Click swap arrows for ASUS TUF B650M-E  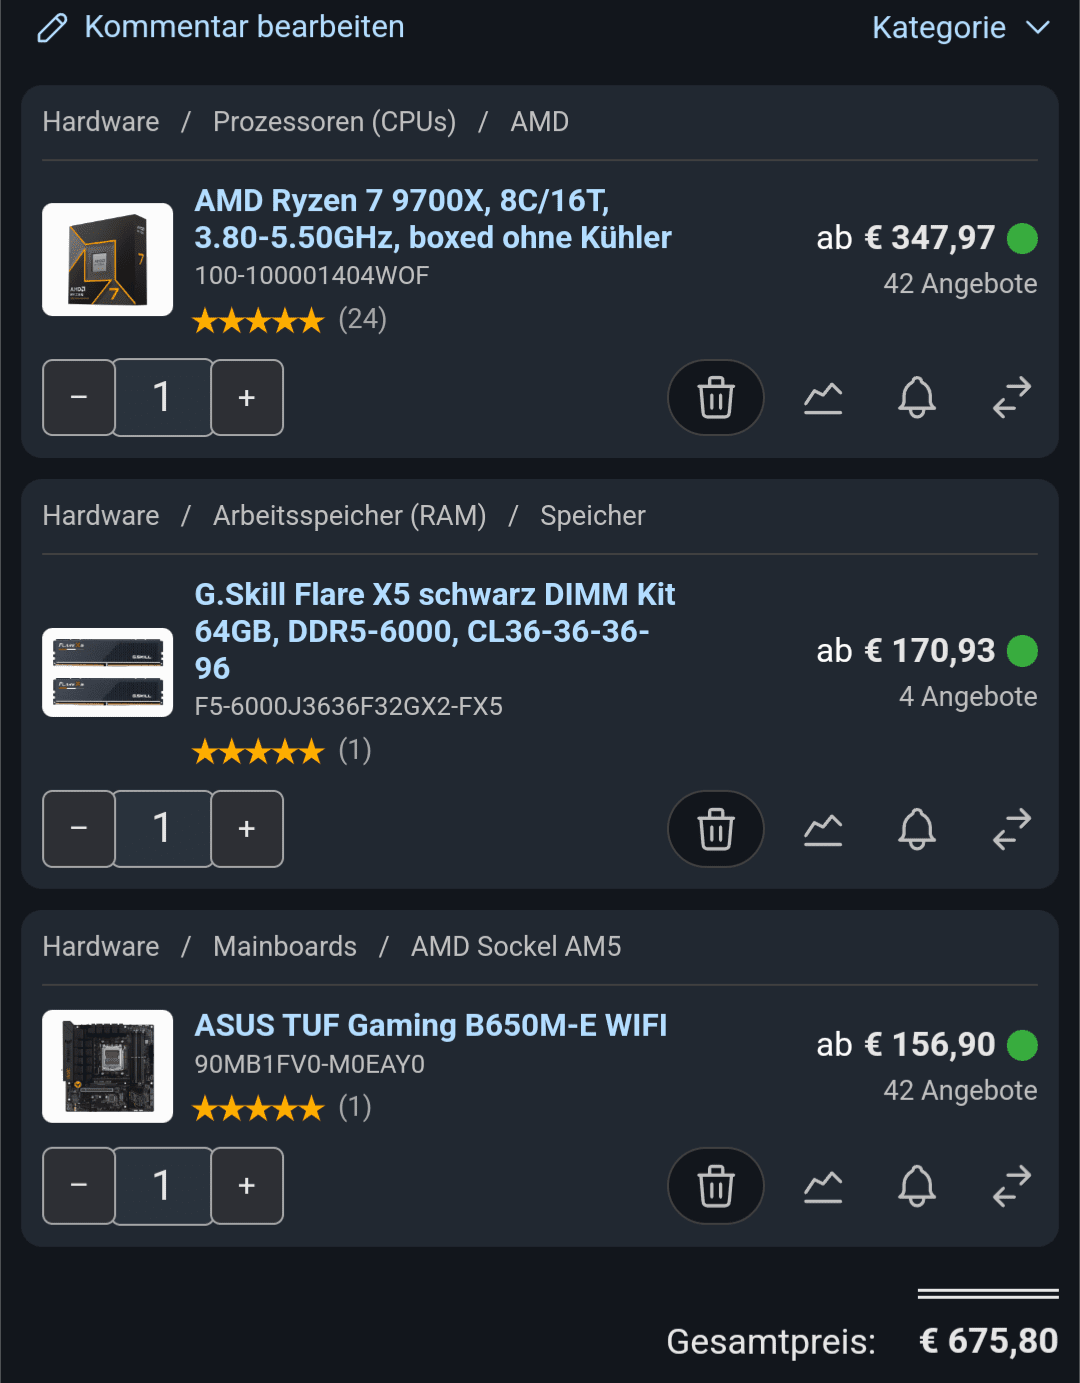coord(1011,1186)
